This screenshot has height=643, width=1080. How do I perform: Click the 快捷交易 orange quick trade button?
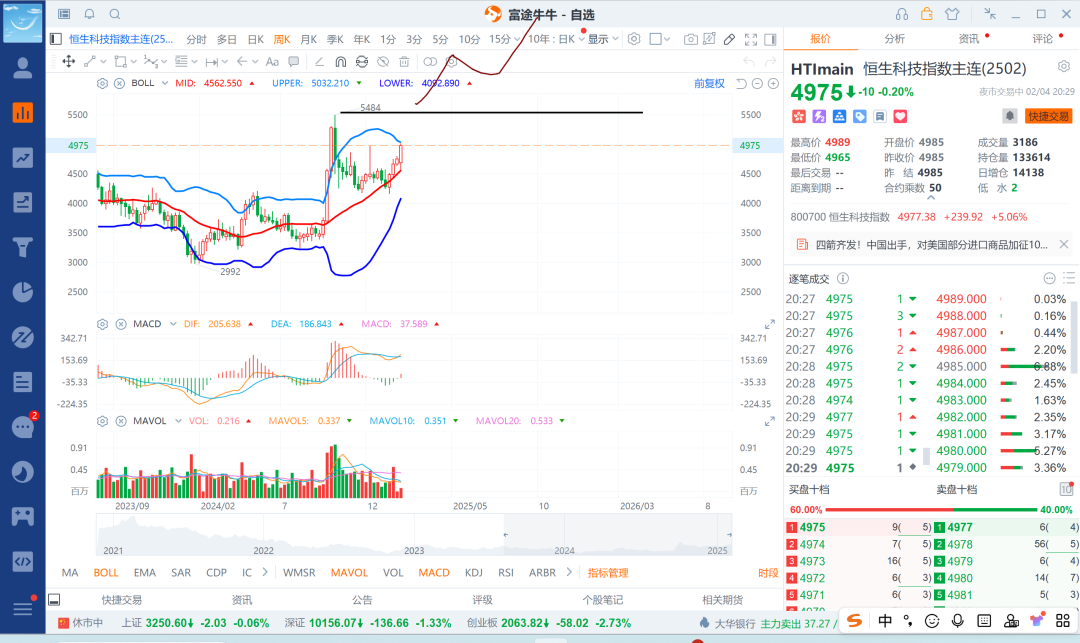[1048, 116]
